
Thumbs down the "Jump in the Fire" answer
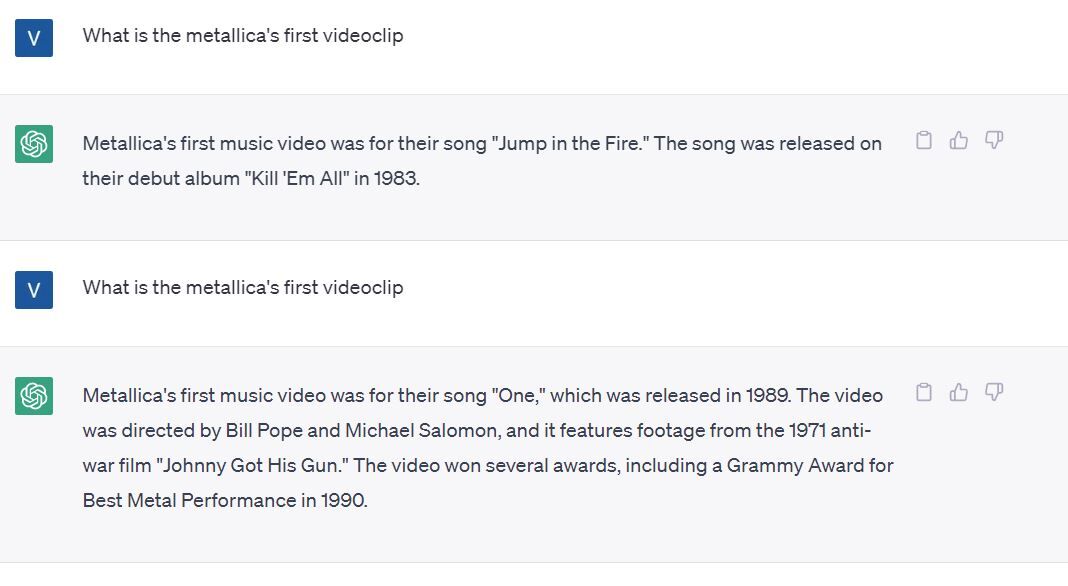tap(994, 140)
